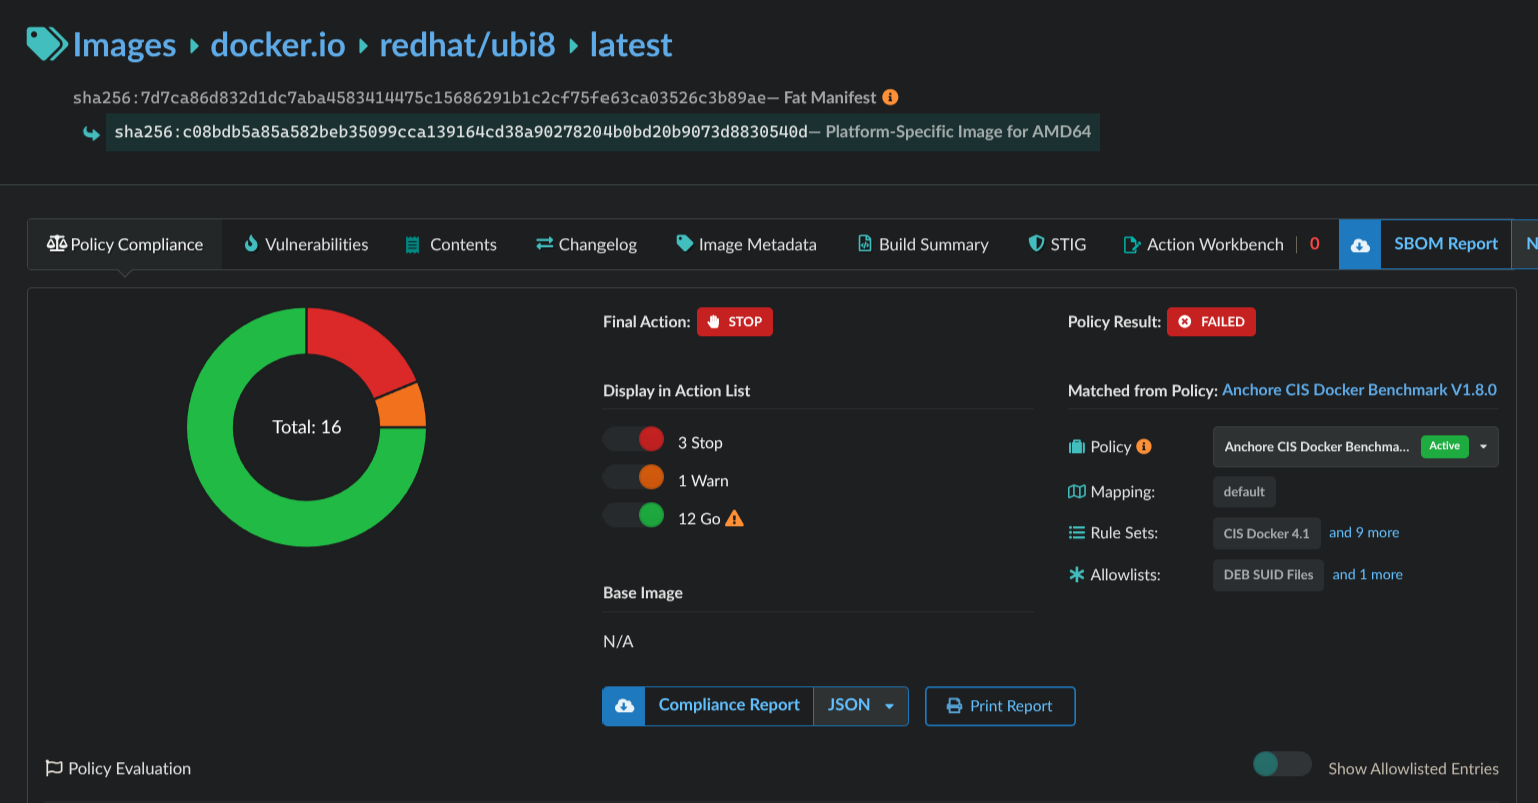The image size is (1538, 803).
Task: Expand rule sets via 'and 9 more'
Action: (x=1363, y=533)
